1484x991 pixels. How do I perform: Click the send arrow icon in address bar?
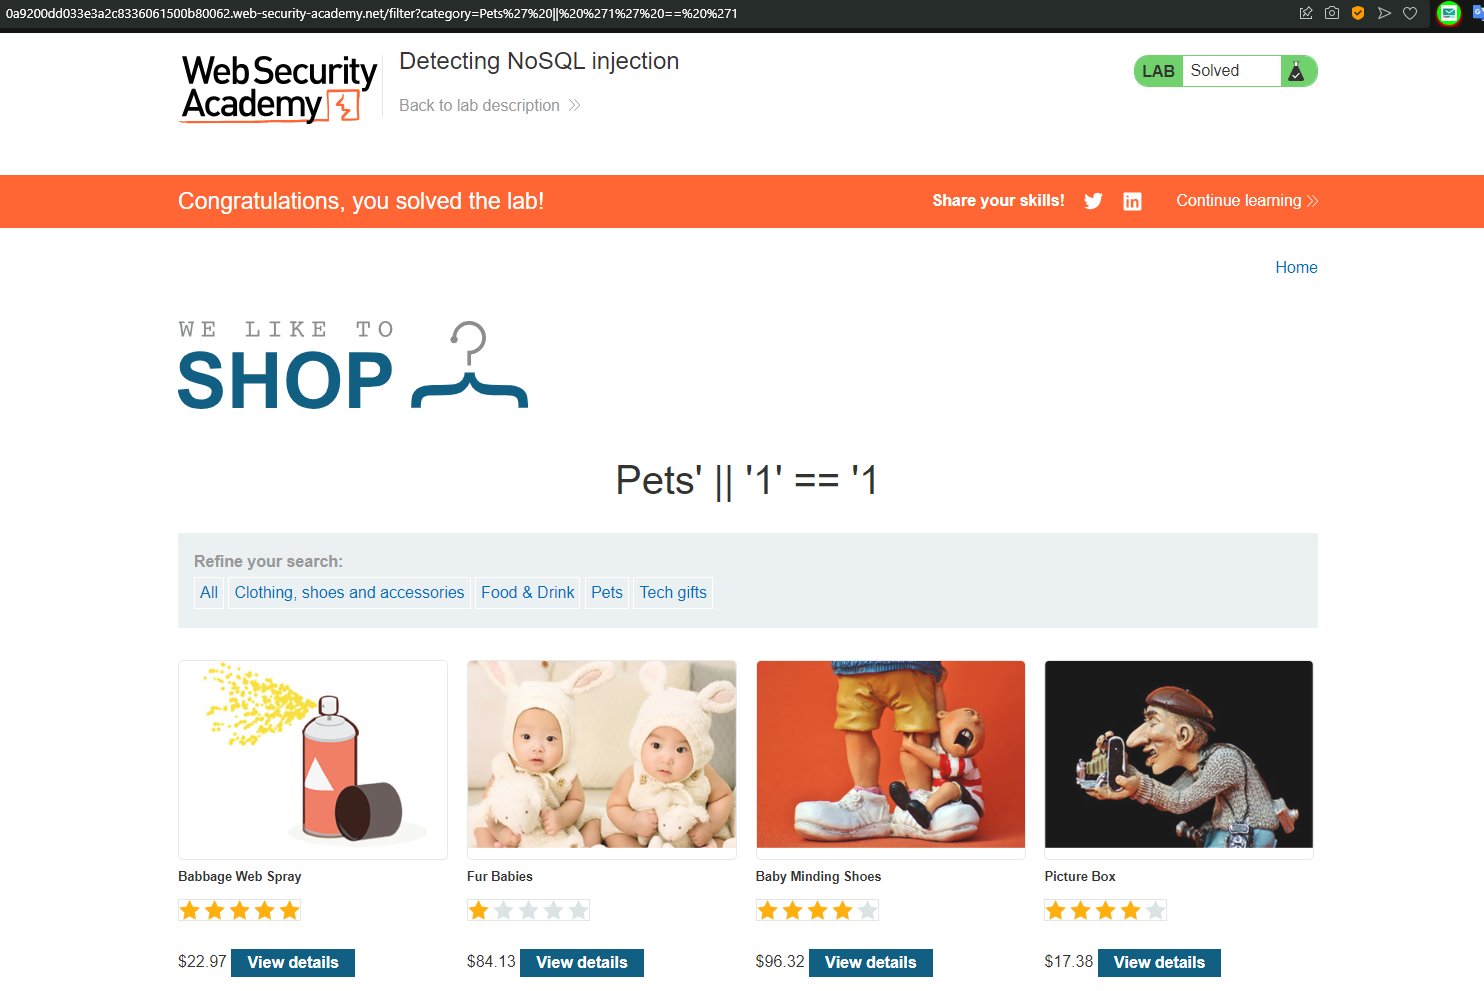(x=1384, y=13)
